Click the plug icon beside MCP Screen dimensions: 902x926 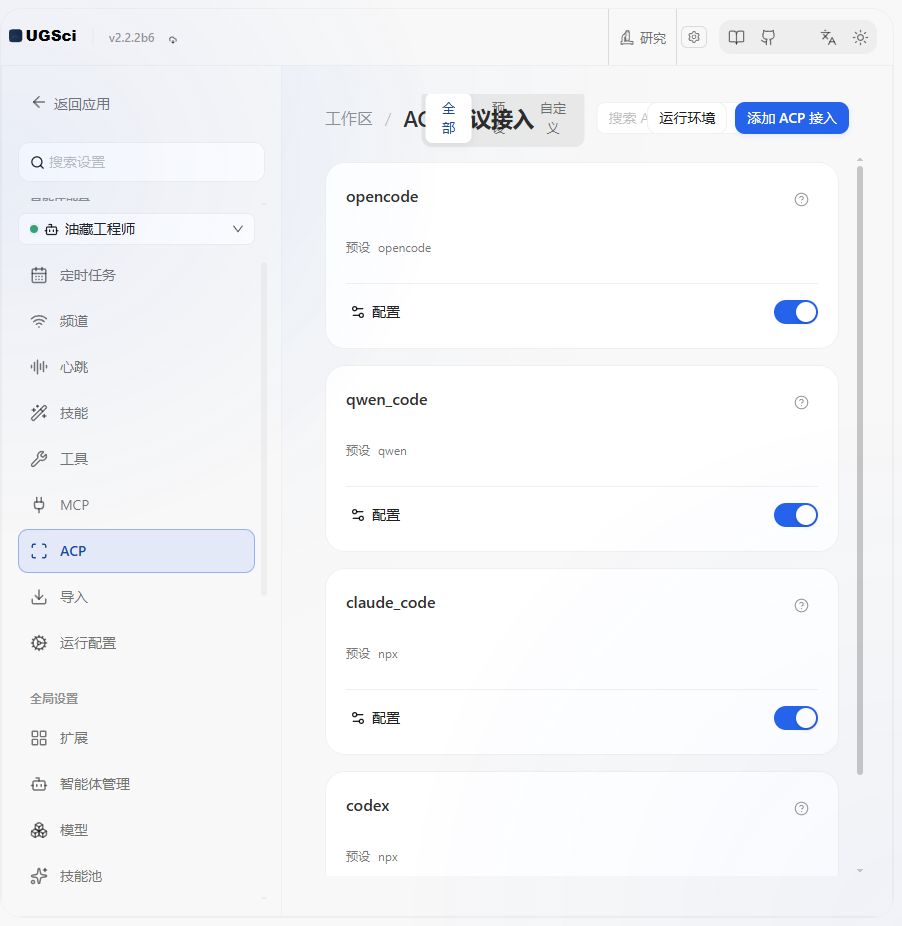click(39, 505)
